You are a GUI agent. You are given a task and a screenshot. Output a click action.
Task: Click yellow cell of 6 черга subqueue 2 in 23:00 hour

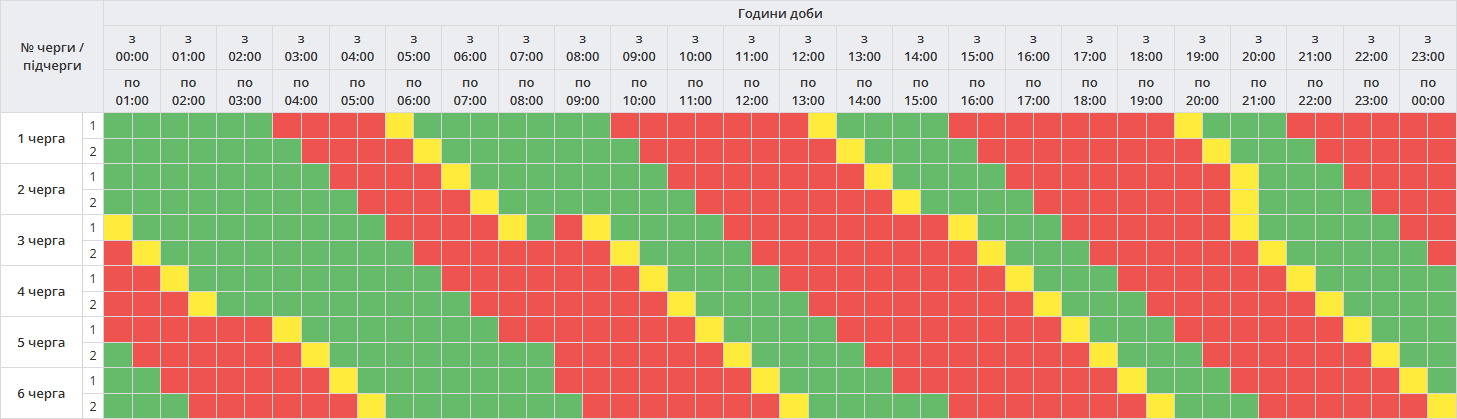click(x=1442, y=406)
